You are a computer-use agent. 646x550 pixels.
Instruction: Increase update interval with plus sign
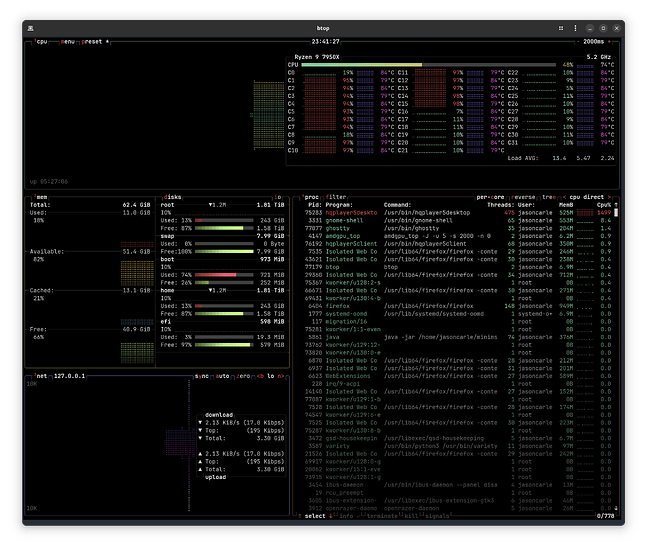[x=609, y=42]
